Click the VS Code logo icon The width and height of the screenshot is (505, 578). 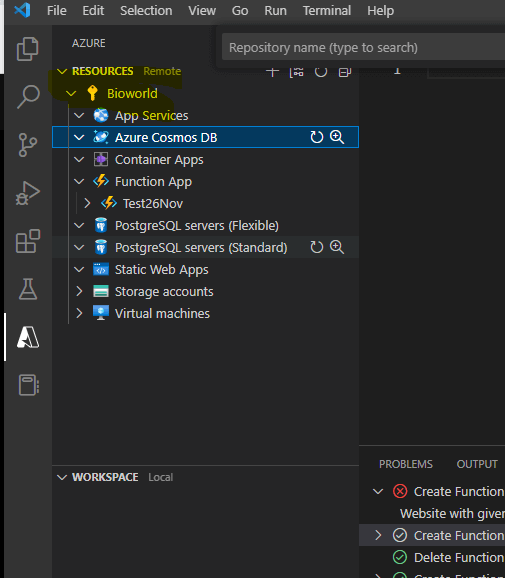click(x=22, y=10)
